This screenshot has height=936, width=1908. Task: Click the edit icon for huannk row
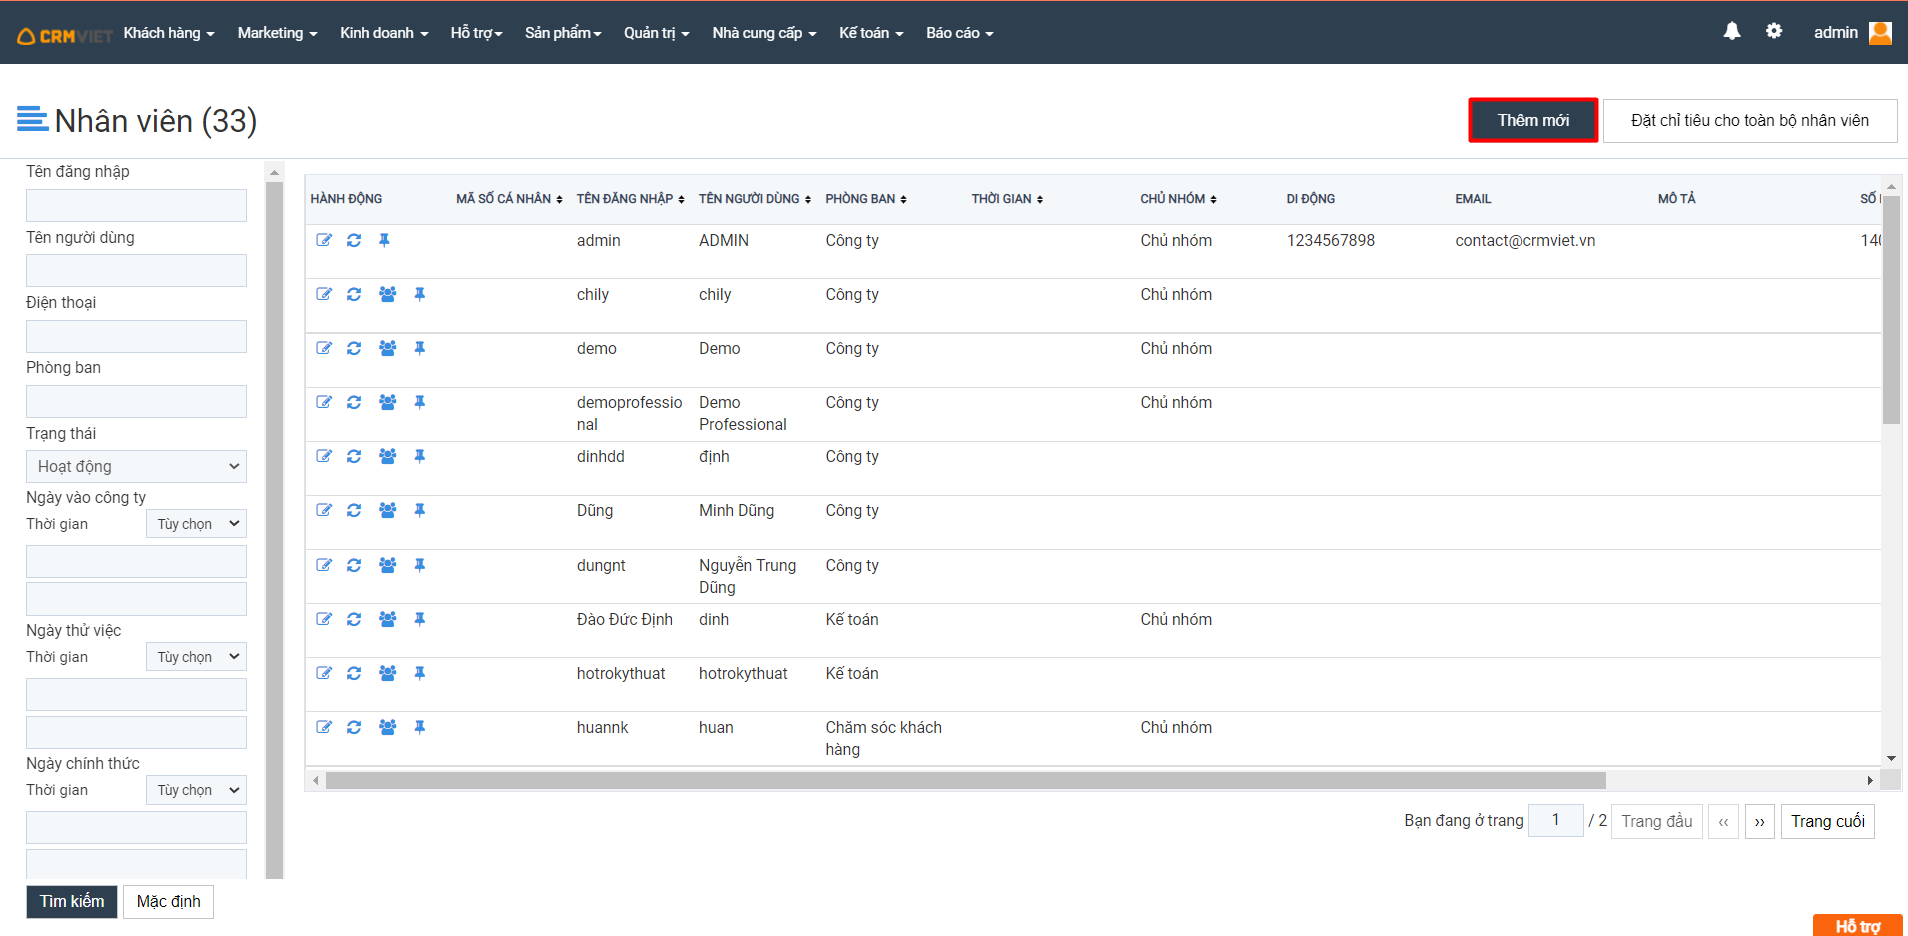click(324, 727)
